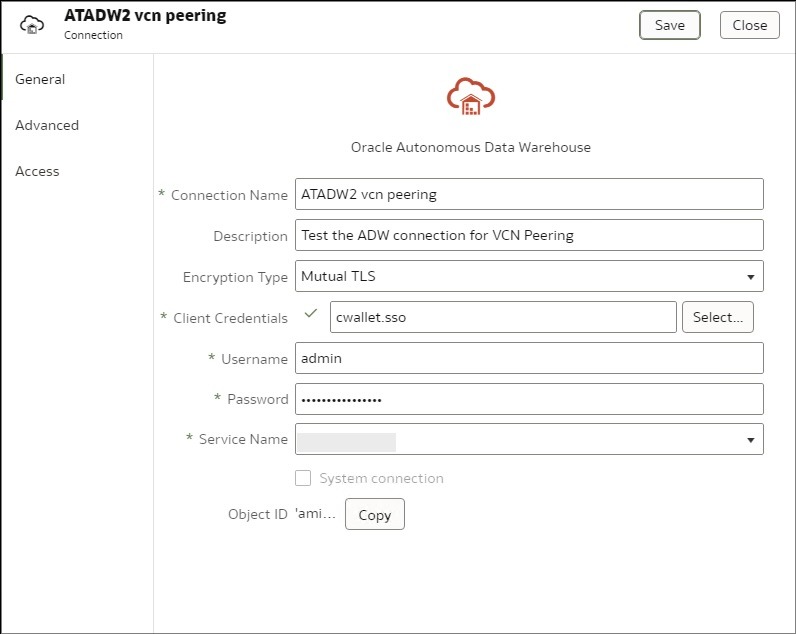Toggle the System connection checkbox
The width and height of the screenshot is (796, 634).
tap(303, 478)
